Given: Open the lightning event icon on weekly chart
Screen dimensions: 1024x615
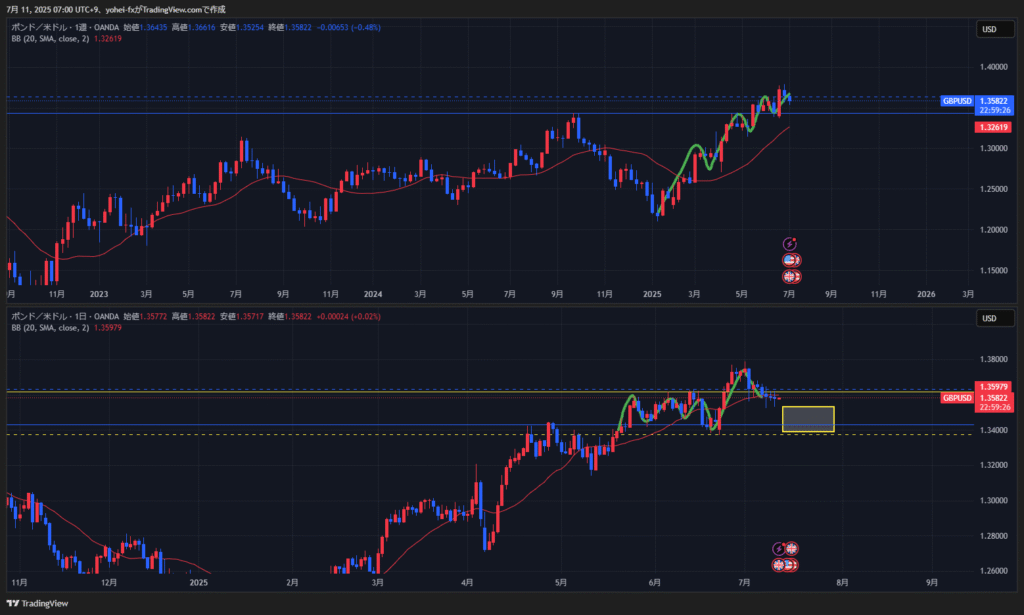Looking at the screenshot, I should (790, 244).
